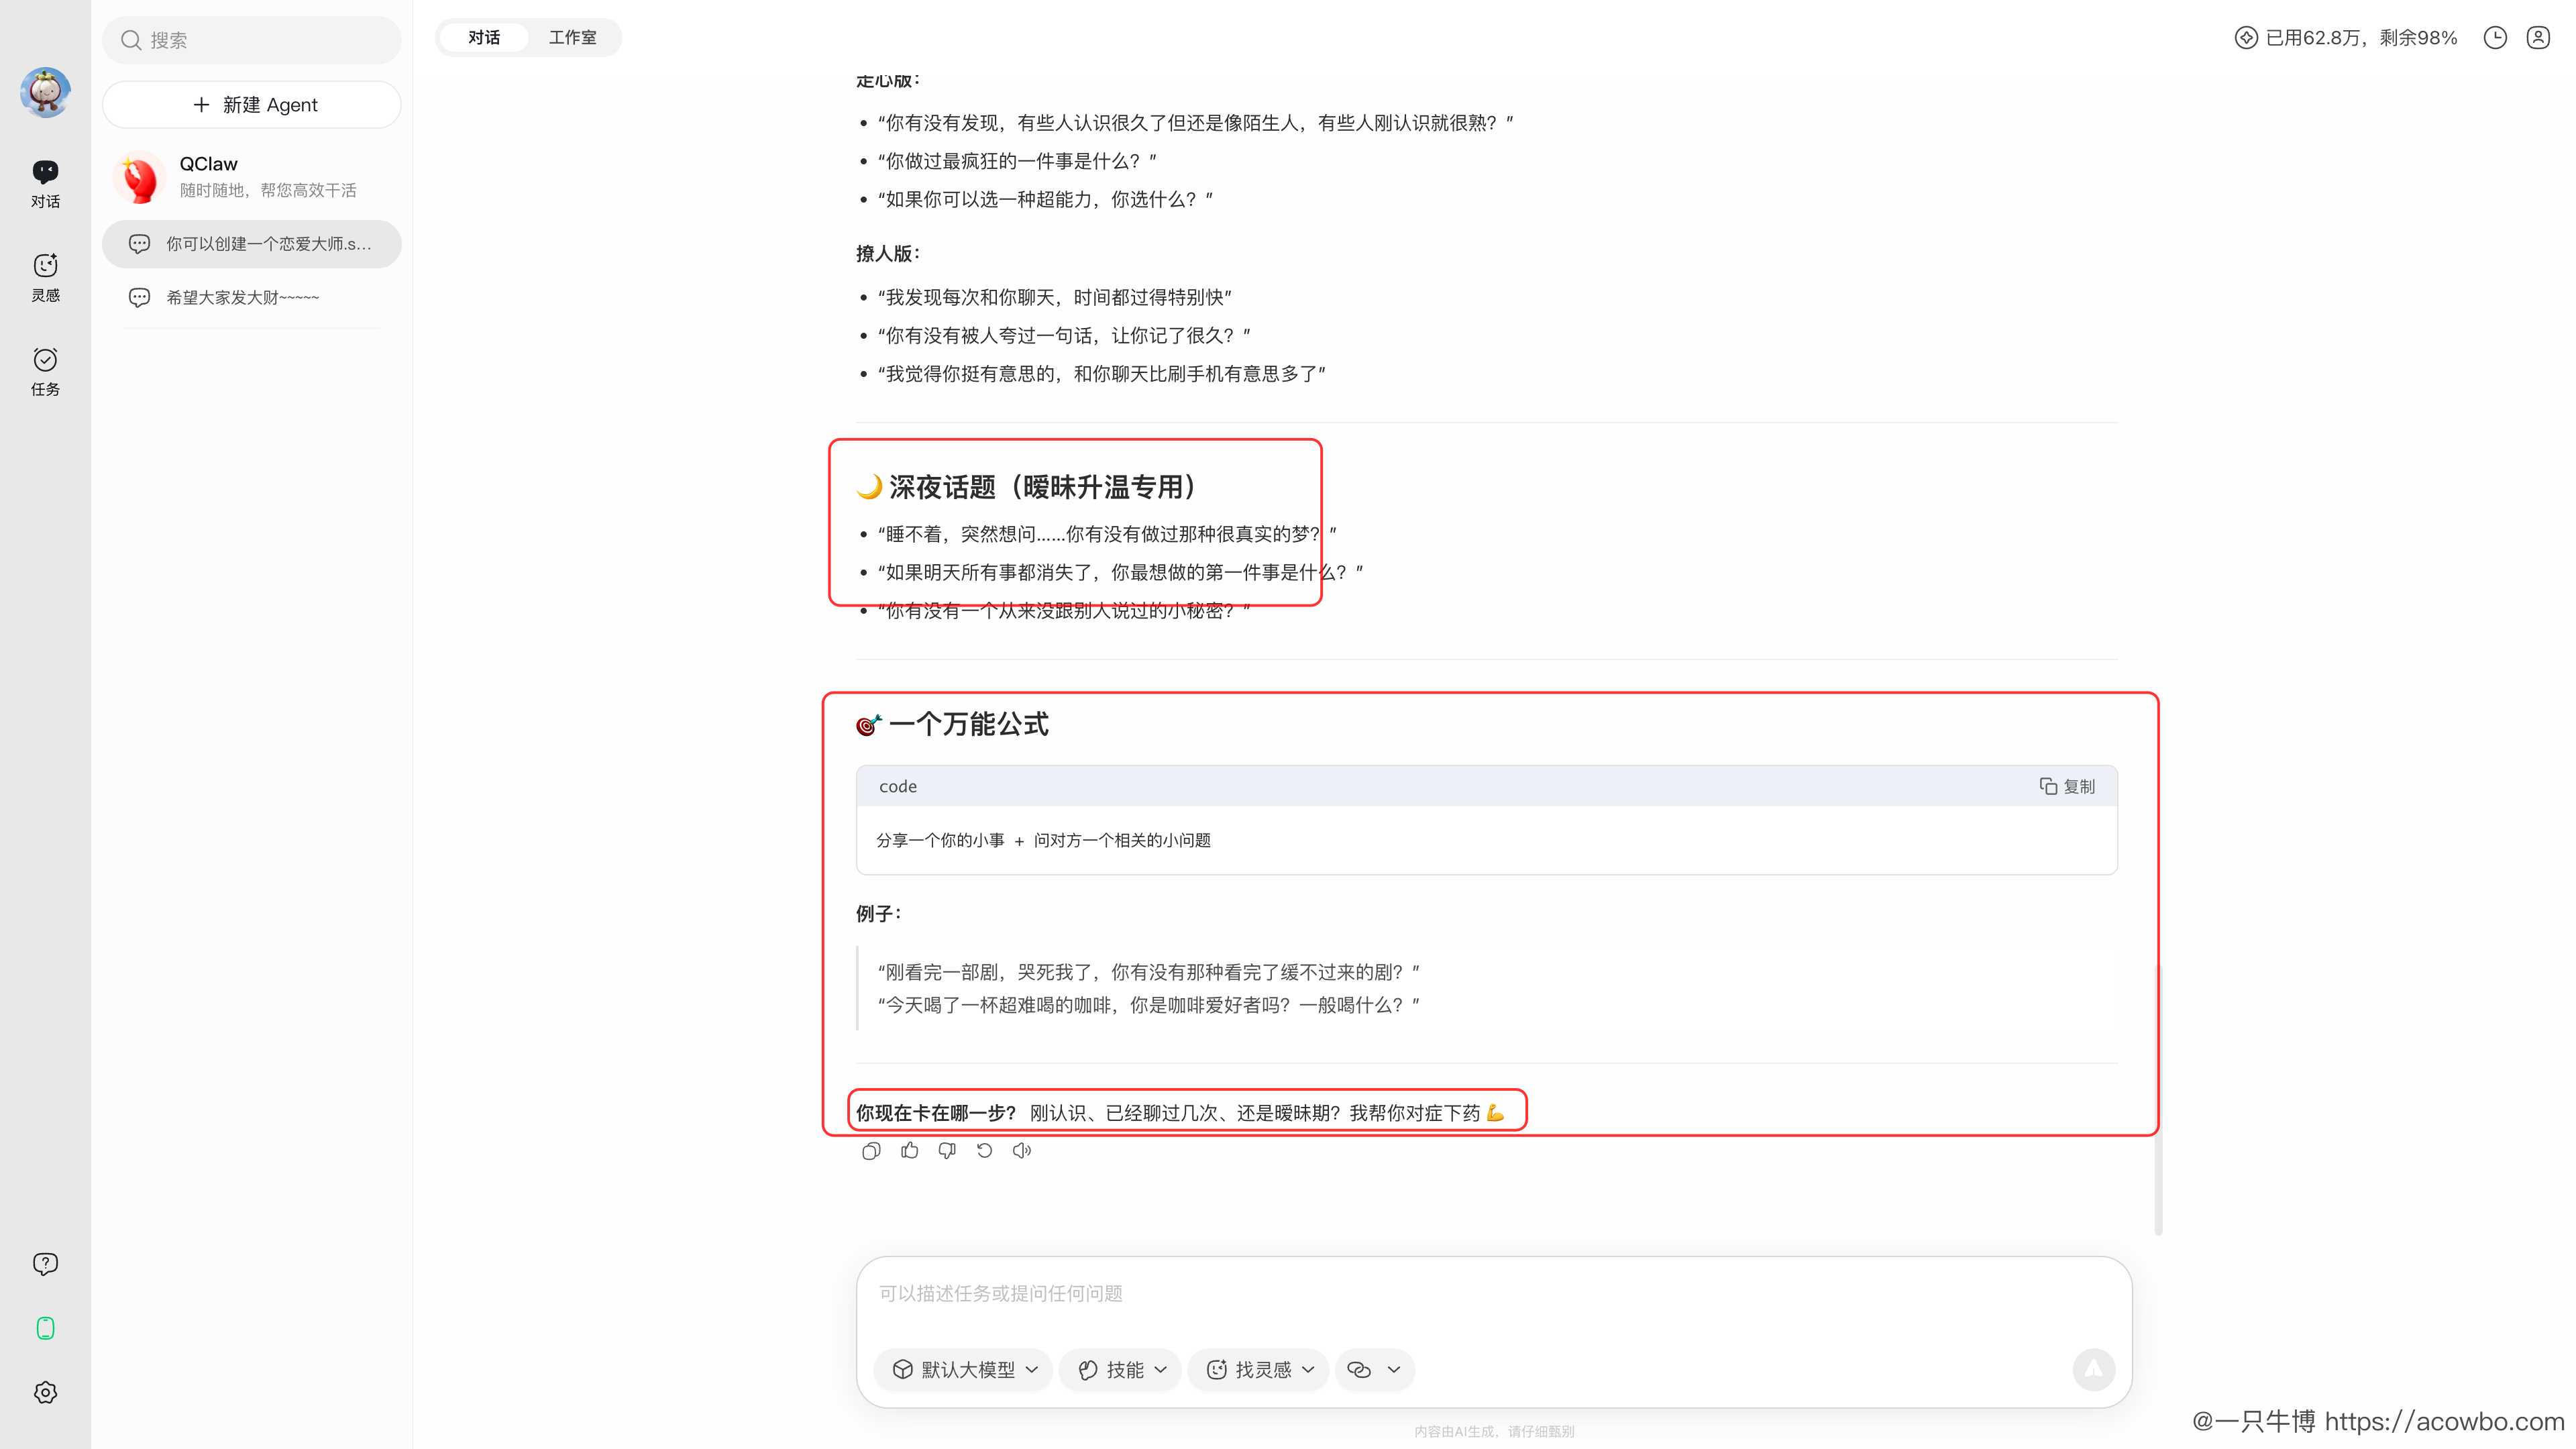This screenshot has width=2576, height=1449.
Task: Click 复制 on the code block
Action: coord(2067,787)
